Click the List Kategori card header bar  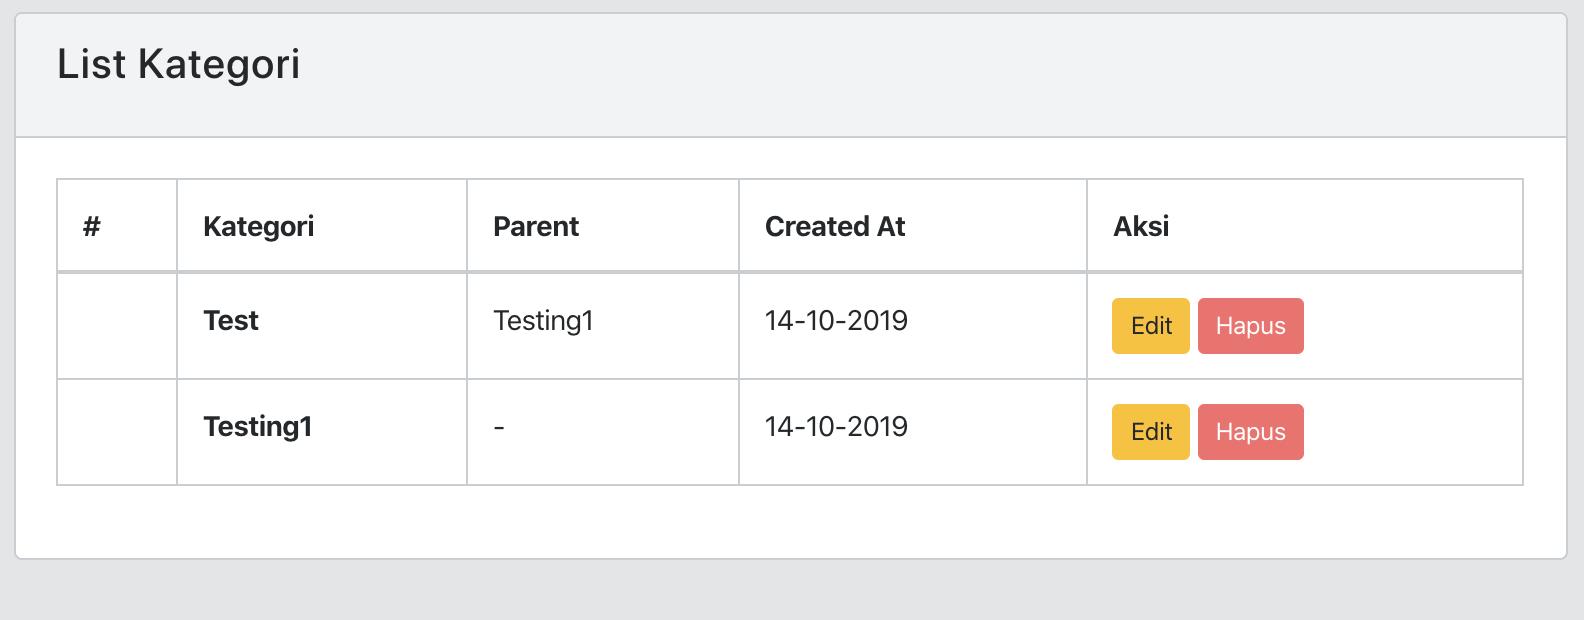click(x=791, y=76)
